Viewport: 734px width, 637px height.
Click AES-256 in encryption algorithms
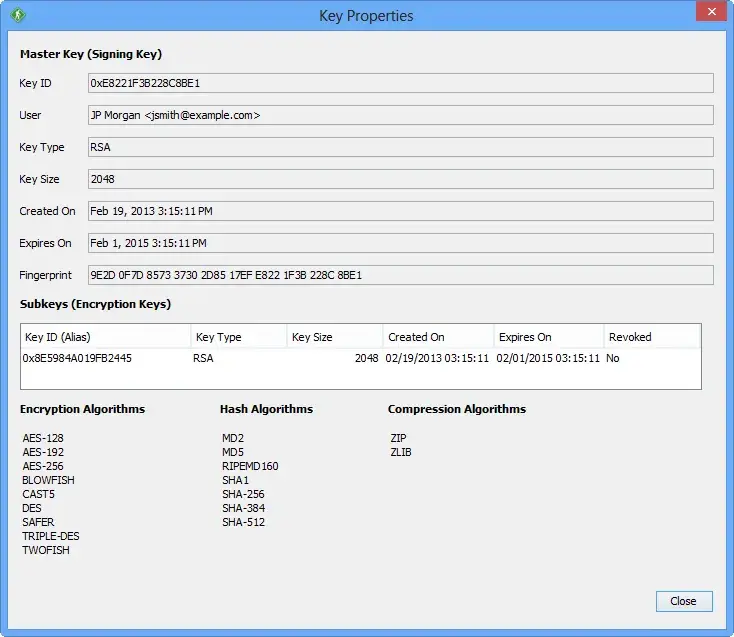(x=43, y=466)
